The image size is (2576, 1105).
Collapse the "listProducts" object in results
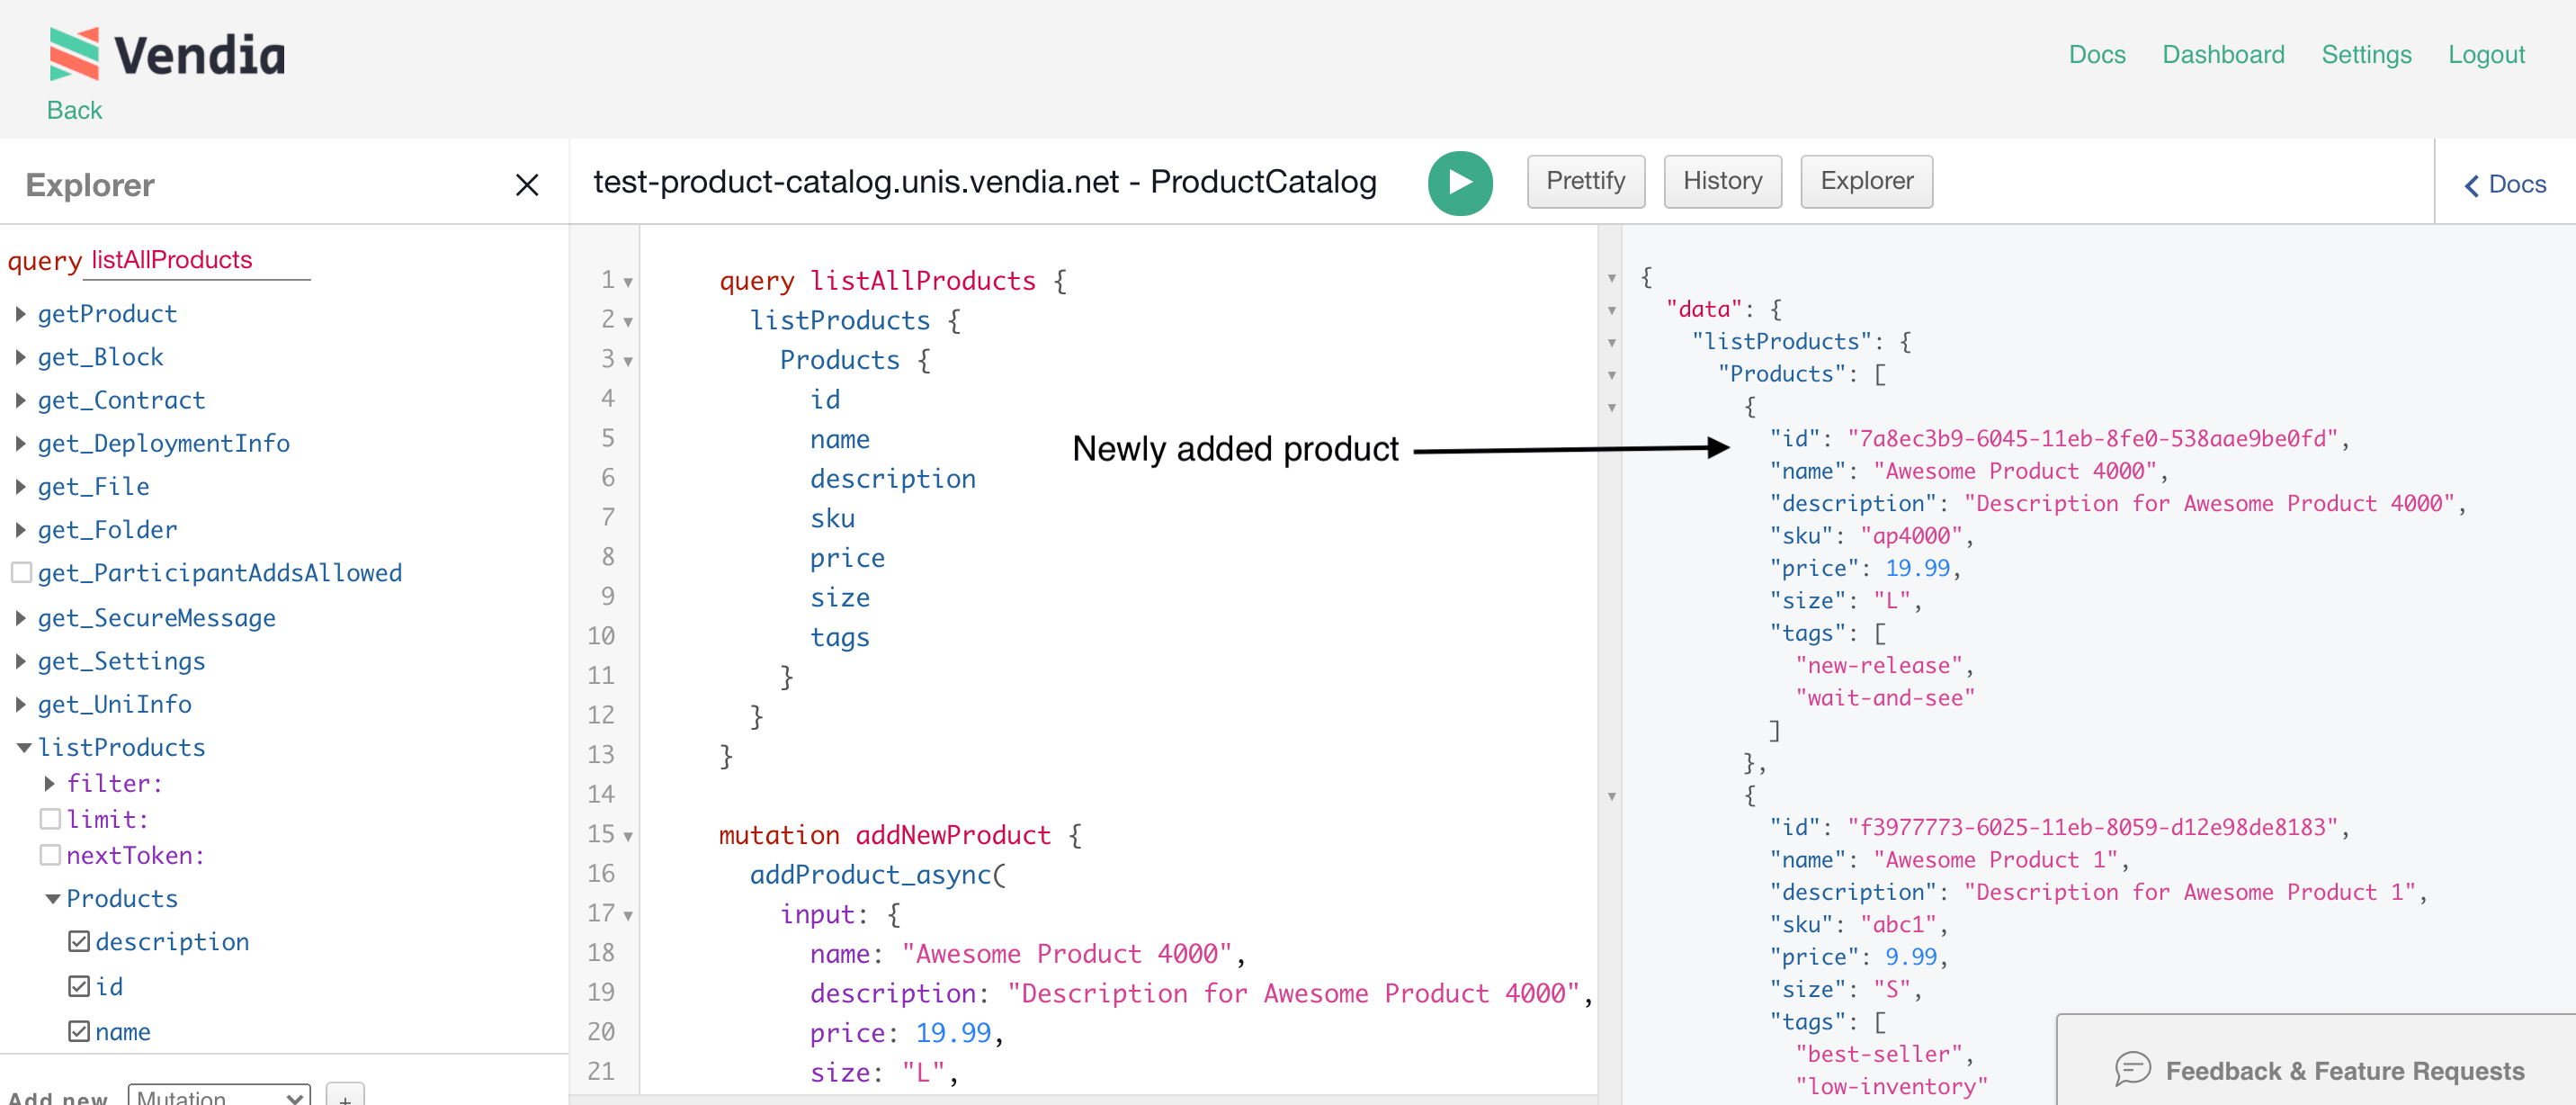coord(1611,343)
